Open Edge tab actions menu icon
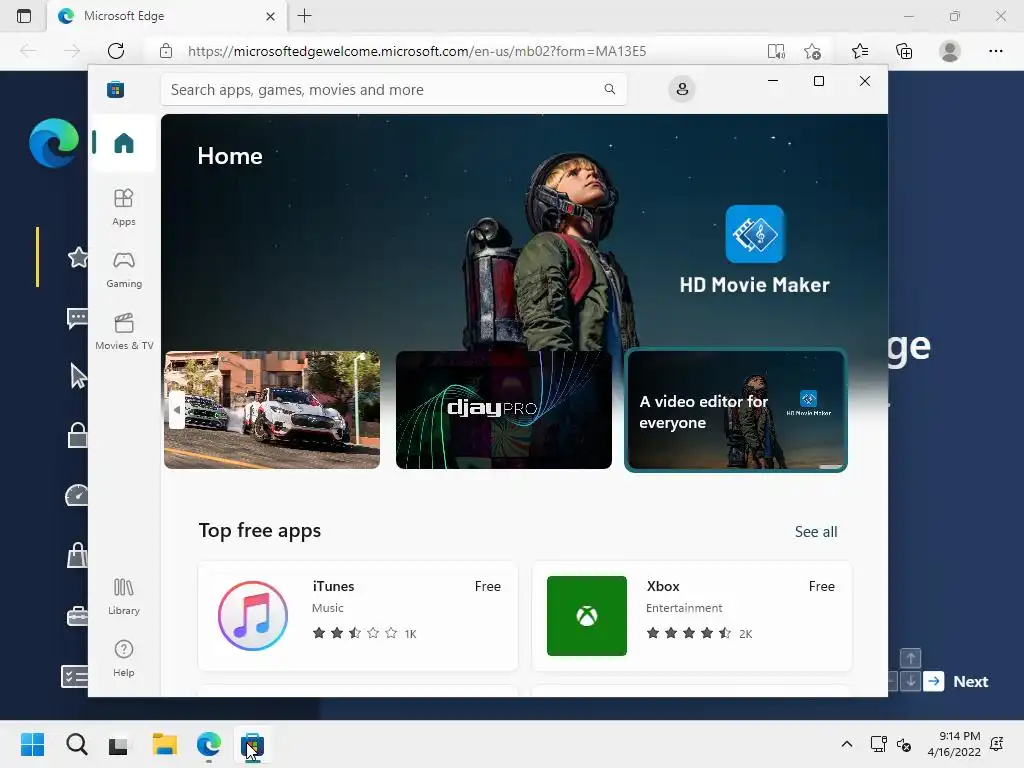The width and height of the screenshot is (1024, 768). pos(24,16)
